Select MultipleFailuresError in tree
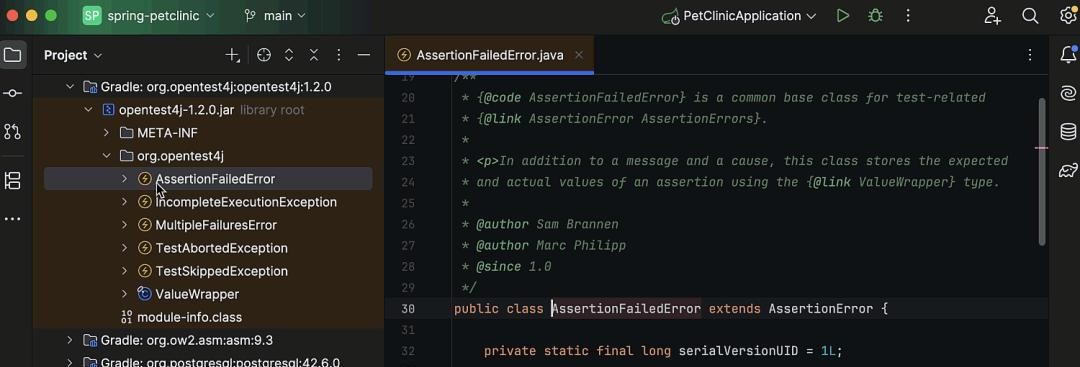 pyautogui.click(x=216, y=225)
